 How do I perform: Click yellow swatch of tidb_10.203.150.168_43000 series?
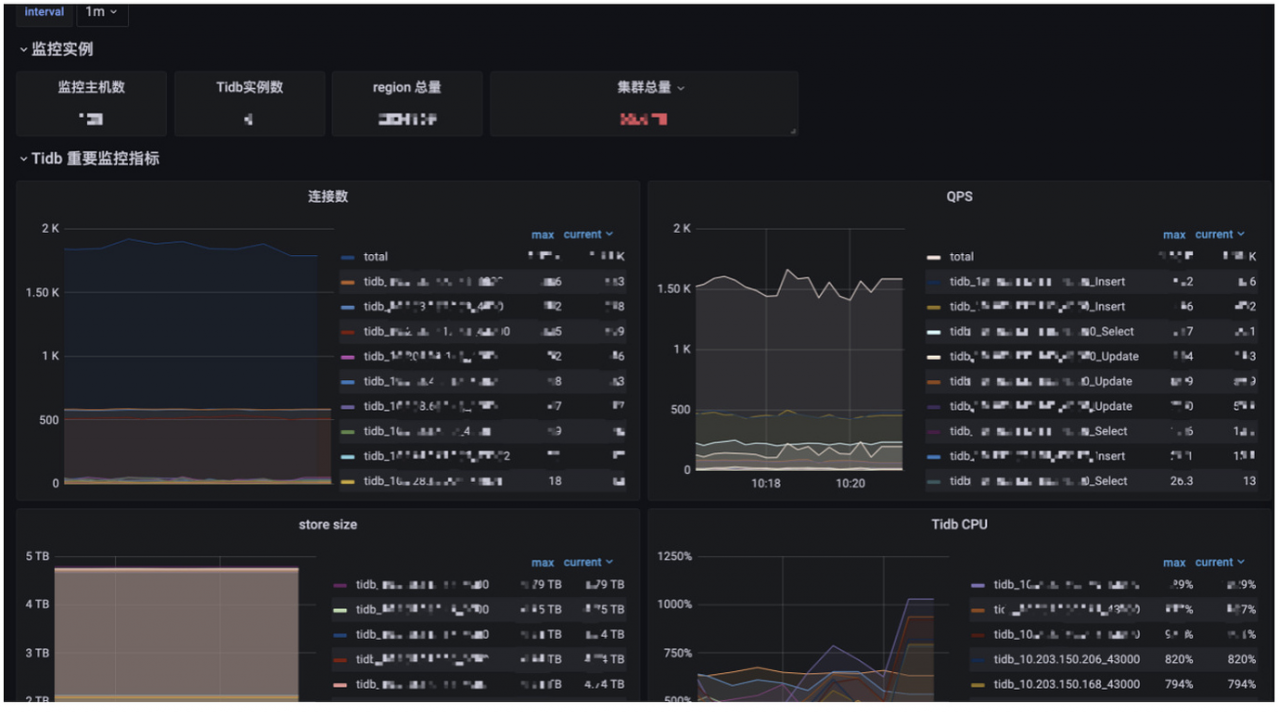pos(978,685)
